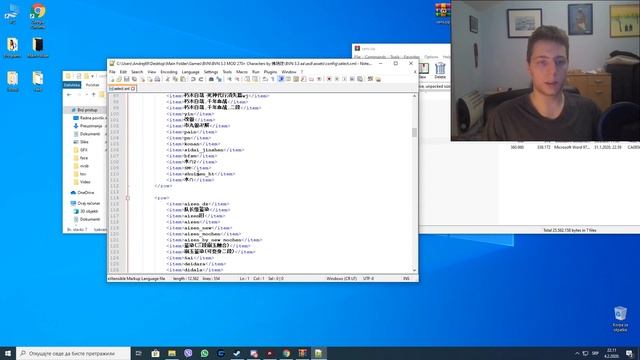640x360 pixels.
Task: Open WhatsApp from the taskbar
Action: click(204, 353)
